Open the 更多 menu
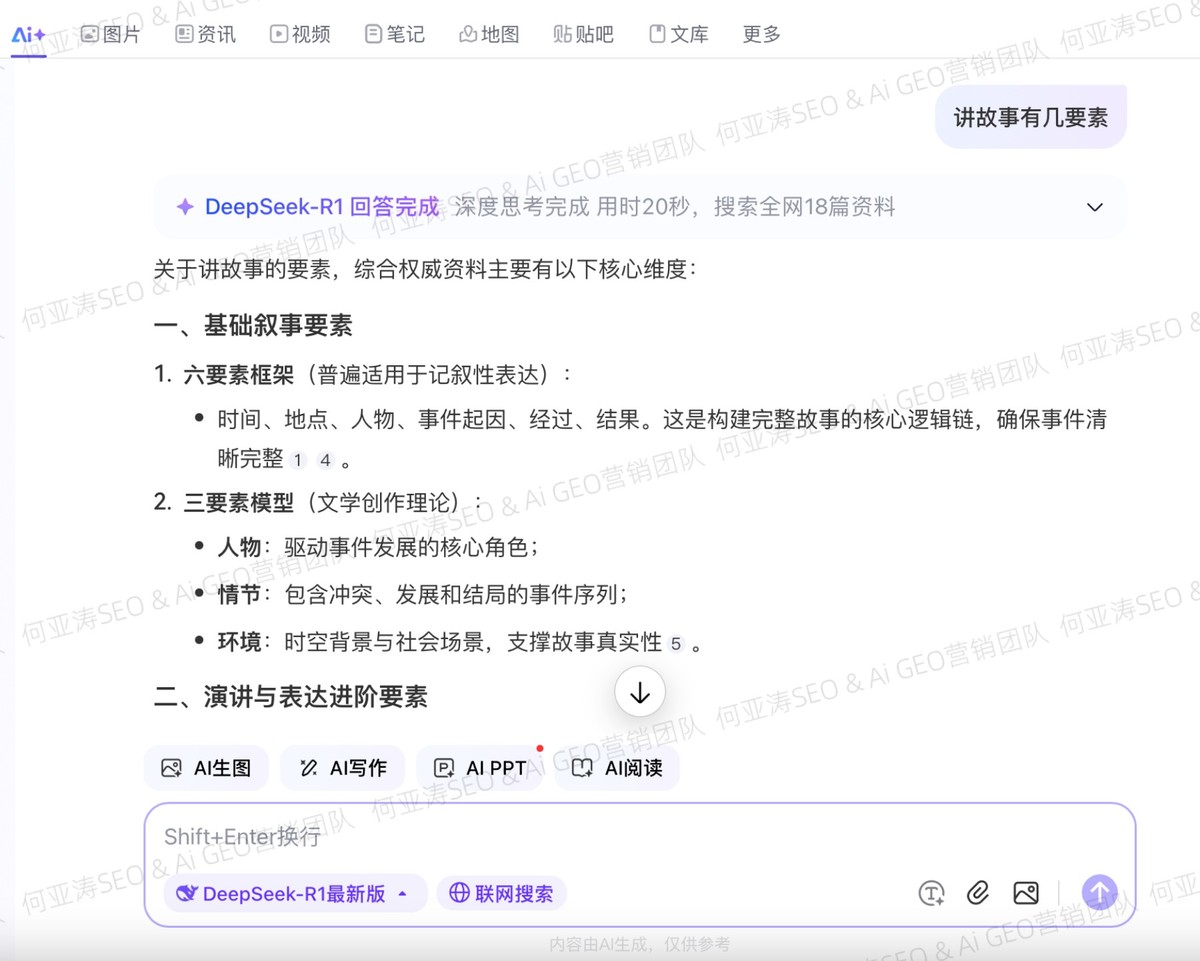This screenshot has width=1200, height=961. click(761, 34)
